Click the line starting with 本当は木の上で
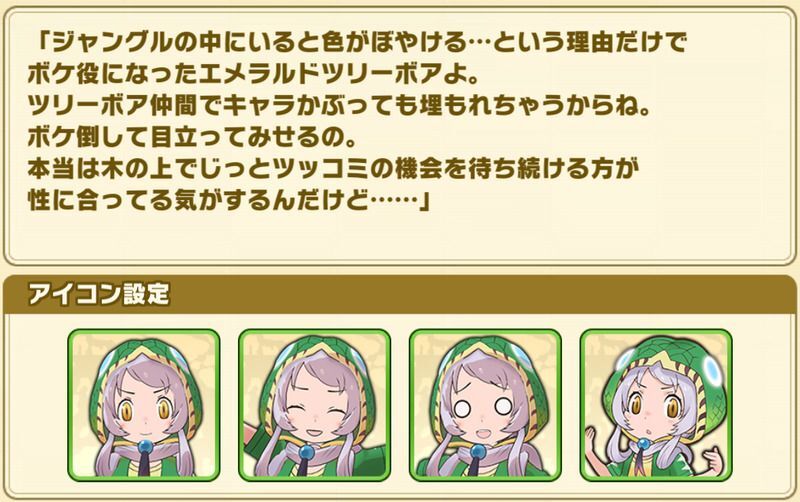 333,169
